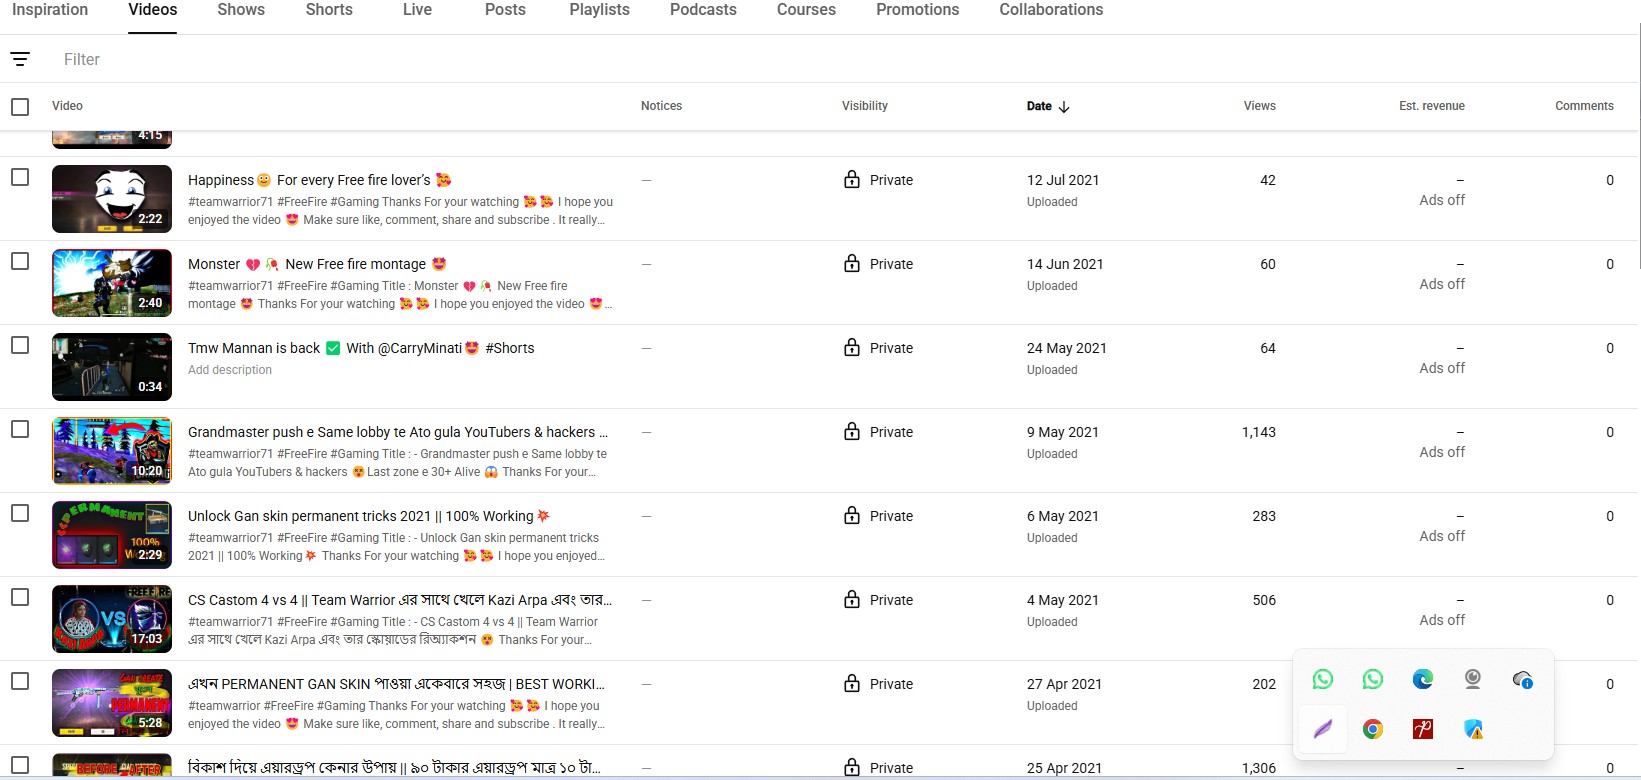The height and width of the screenshot is (780, 1641).
Task: Select the checkbox on the 27 Apr 2021 row
Action: 20,681
